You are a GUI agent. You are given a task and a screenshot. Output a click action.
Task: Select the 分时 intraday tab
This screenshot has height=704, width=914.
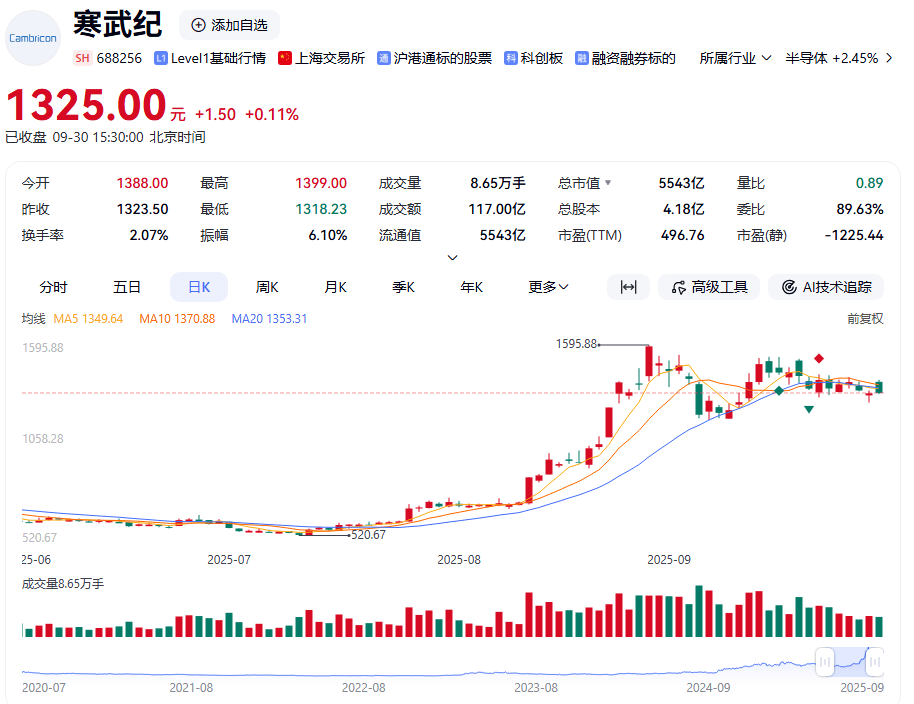click(x=54, y=287)
